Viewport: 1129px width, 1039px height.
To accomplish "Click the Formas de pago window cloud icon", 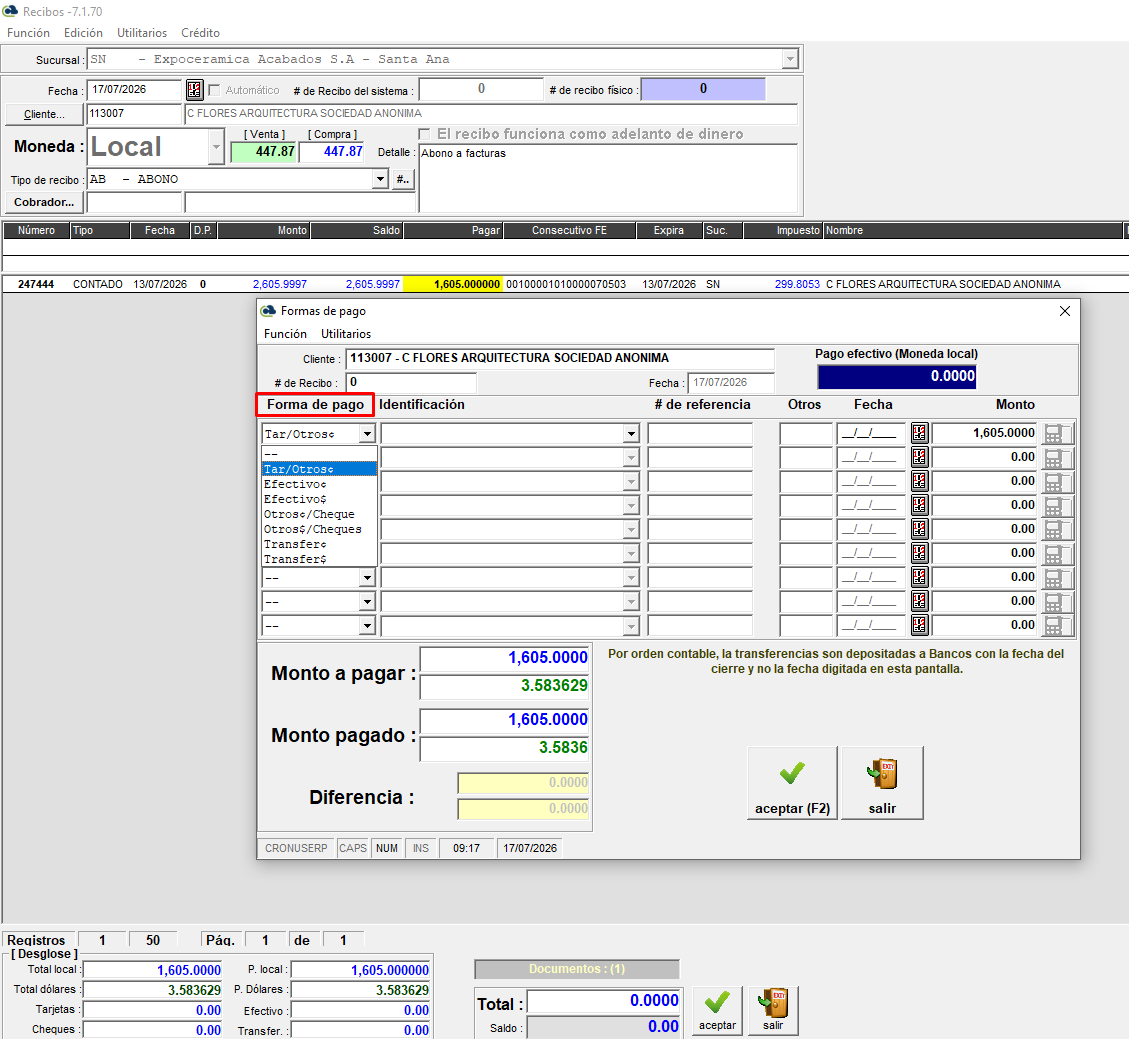I will (269, 310).
